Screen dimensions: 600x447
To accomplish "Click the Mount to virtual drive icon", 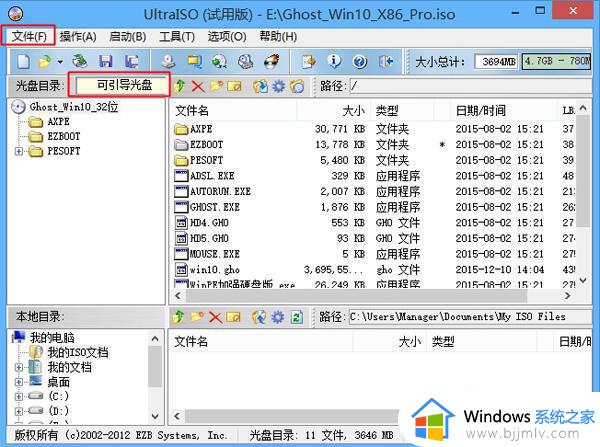I will pyautogui.click(x=246, y=61).
